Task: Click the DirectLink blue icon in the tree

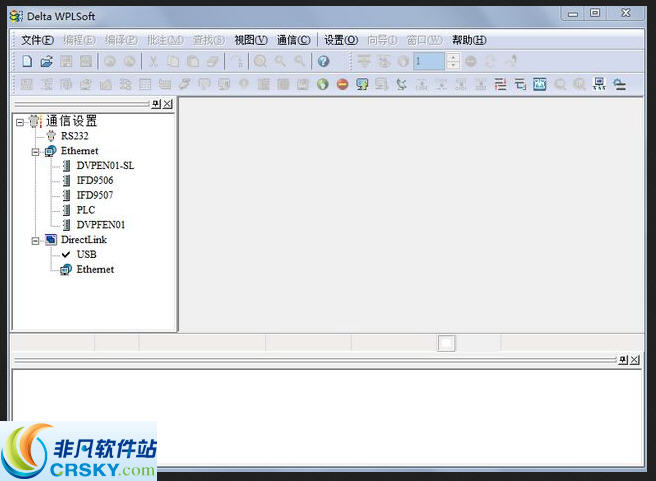Action: pos(51,240)
